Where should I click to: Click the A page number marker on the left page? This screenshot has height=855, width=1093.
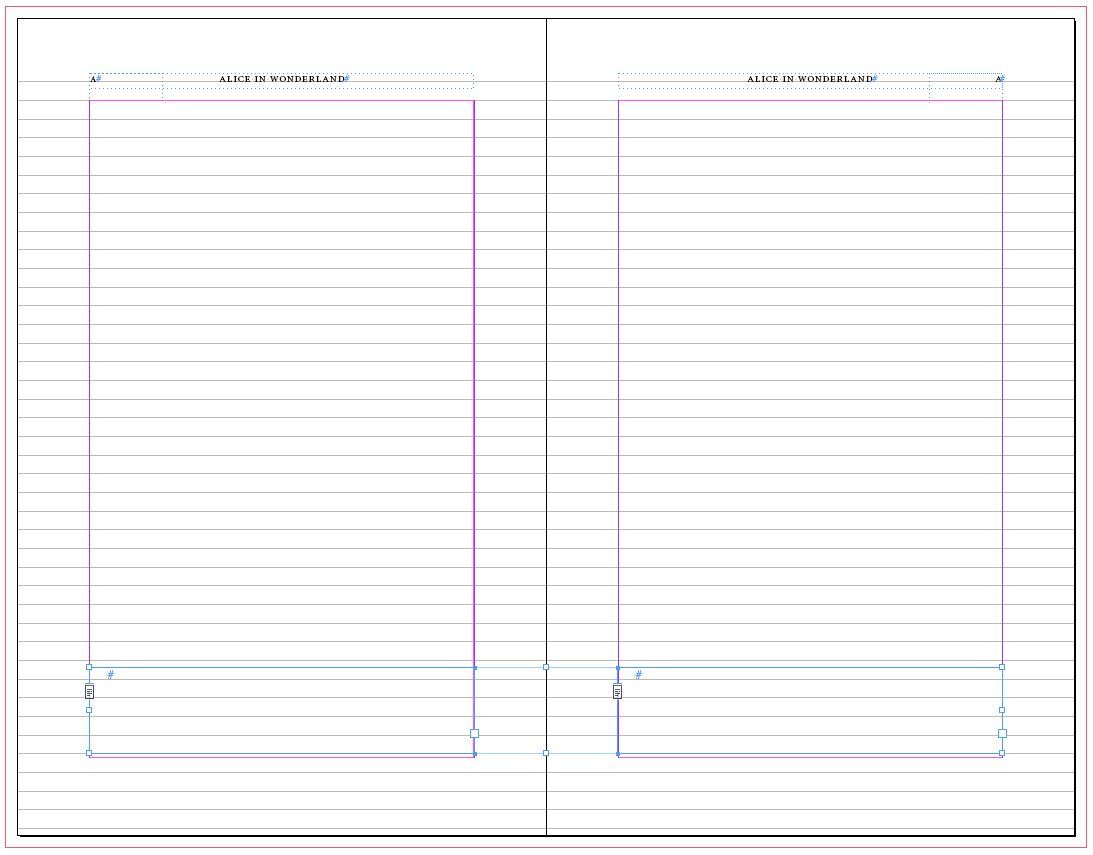pyautogui.click(x=93, y=79)
